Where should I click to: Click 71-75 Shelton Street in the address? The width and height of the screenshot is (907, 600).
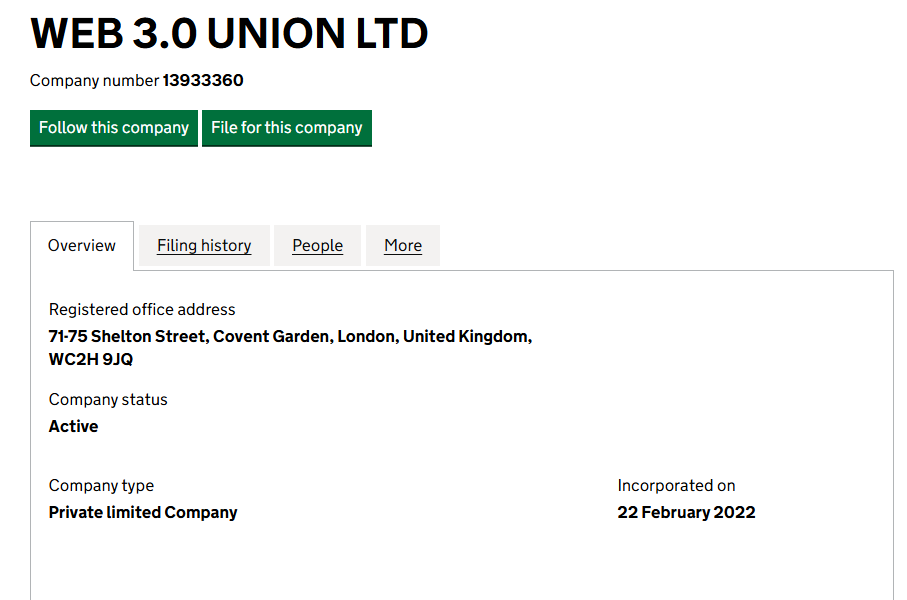point(127,337)
